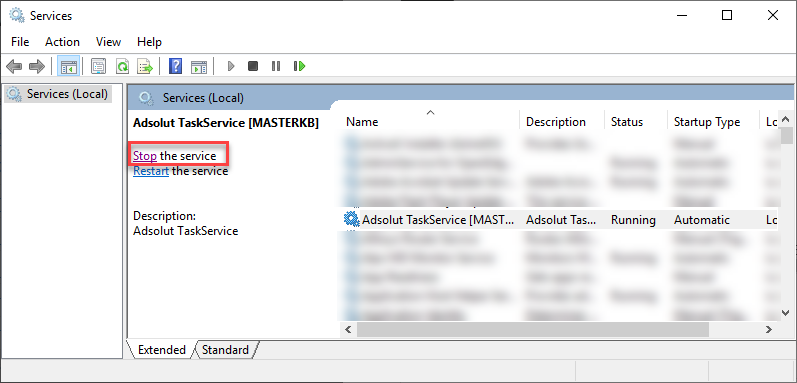Open the Help question mark icon
Screen dimensions: 797x383
[175, 66]
